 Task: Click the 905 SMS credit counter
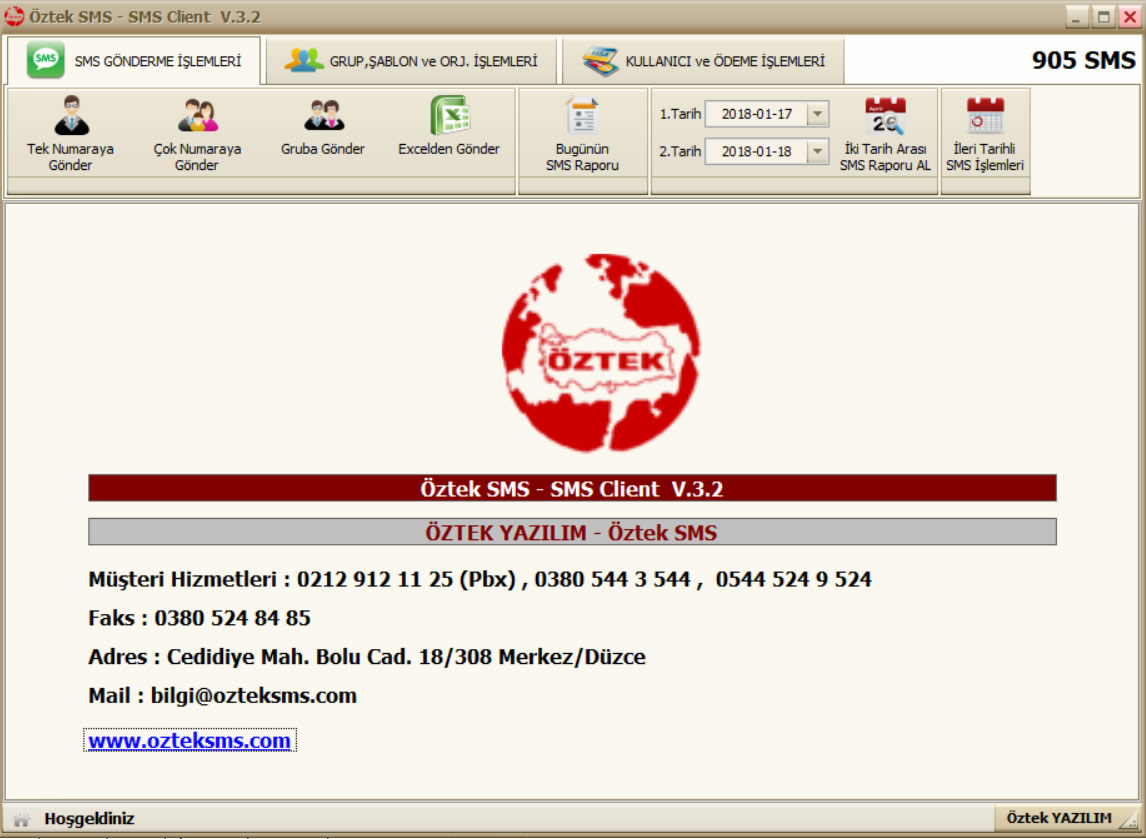[1083, 60]
